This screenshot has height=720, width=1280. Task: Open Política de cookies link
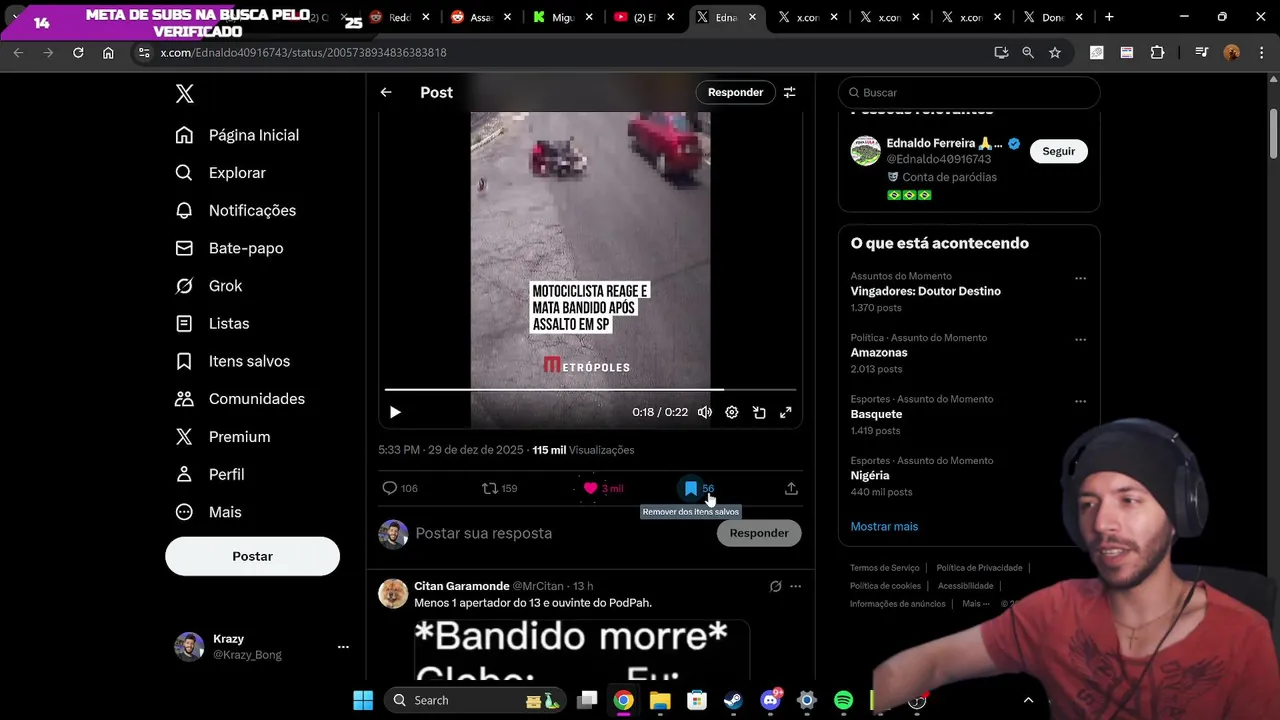coord(885,586)
